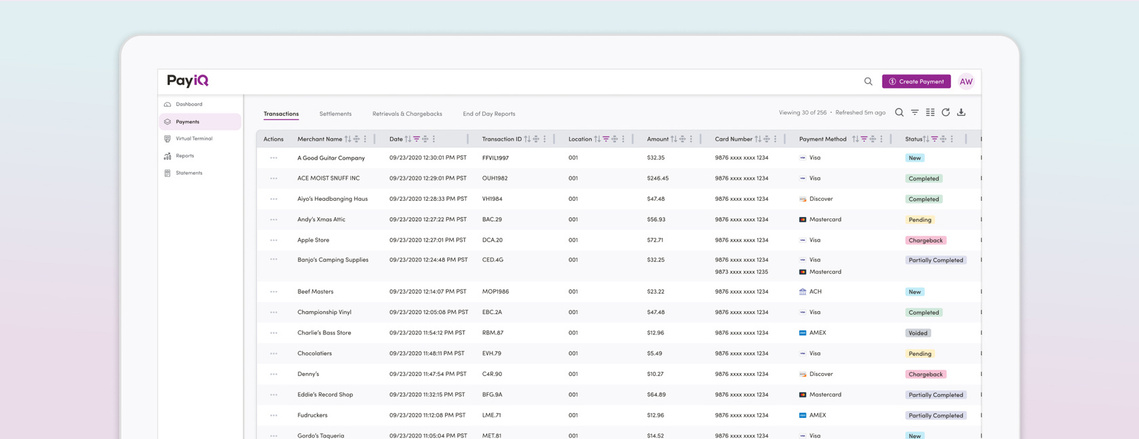
Task: Switch to the Transactions tab
Action: point(281,114)
